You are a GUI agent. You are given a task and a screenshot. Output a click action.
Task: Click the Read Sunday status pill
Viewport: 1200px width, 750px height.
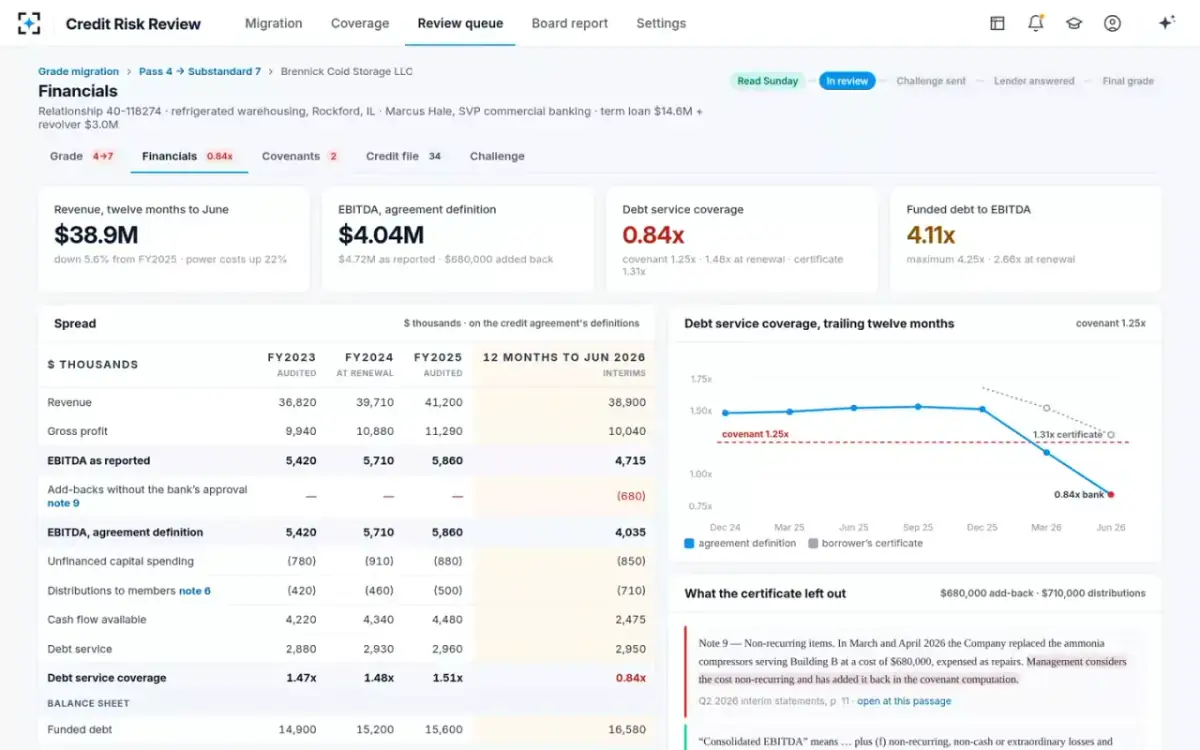(x=767, y=81)
